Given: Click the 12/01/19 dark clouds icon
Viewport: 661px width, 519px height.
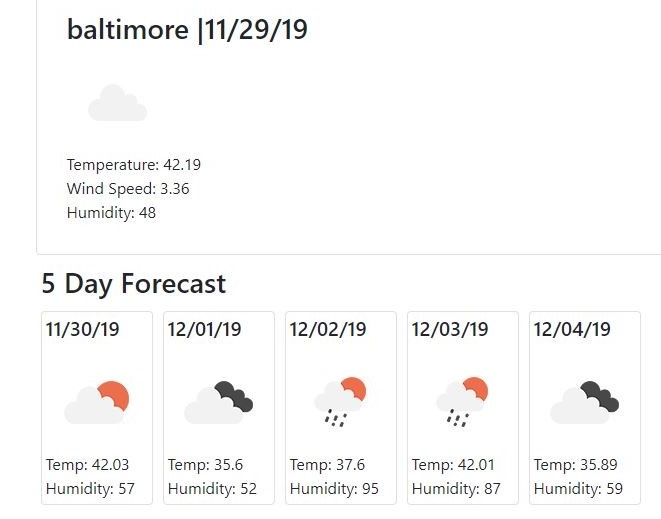Looking at the screenshot, I should click(x=219, y=402).
